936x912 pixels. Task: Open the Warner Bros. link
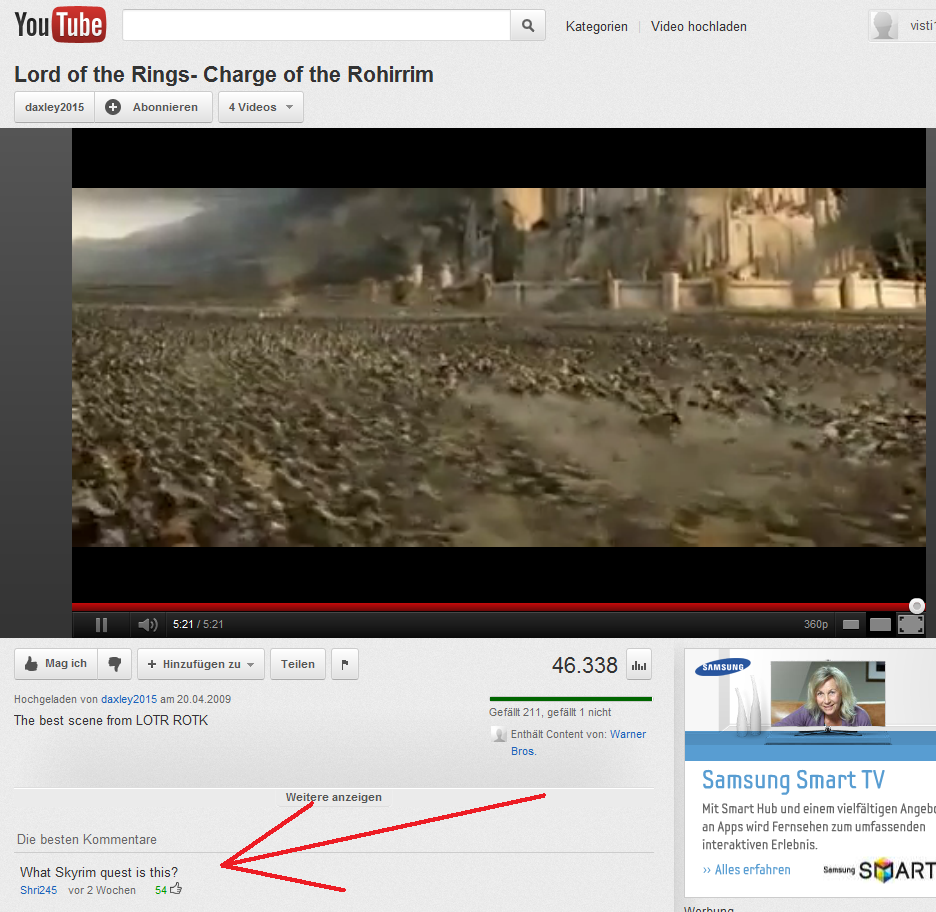coord(578,742)
